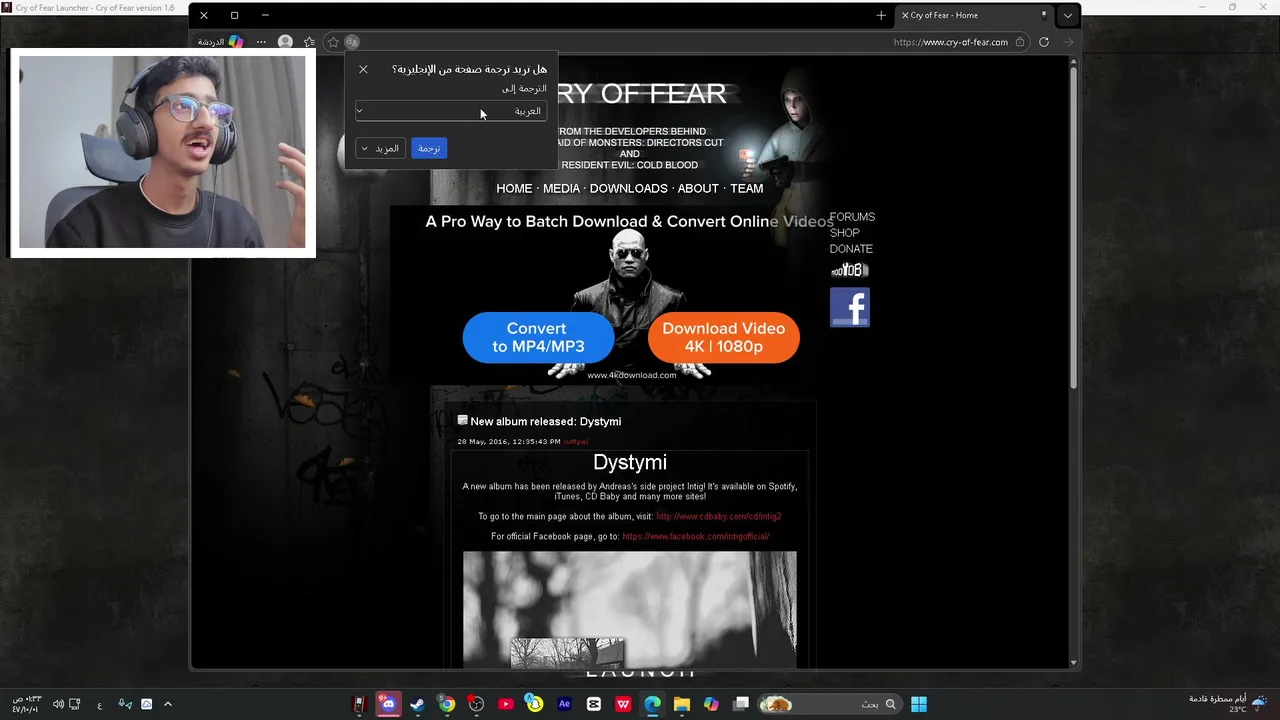1280x720 pixels.
Task: Click the scrollbar down arrow
Action: pos(1074,662)
